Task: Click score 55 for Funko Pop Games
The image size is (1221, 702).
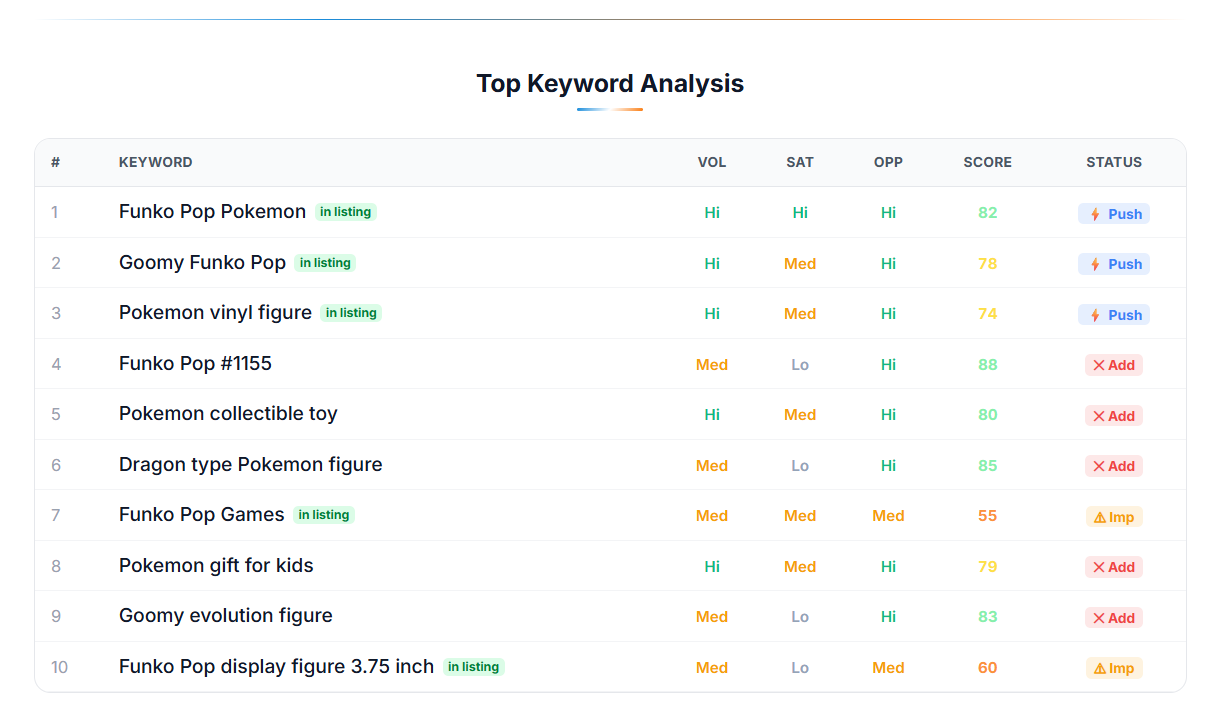Action: pos(988,516)
